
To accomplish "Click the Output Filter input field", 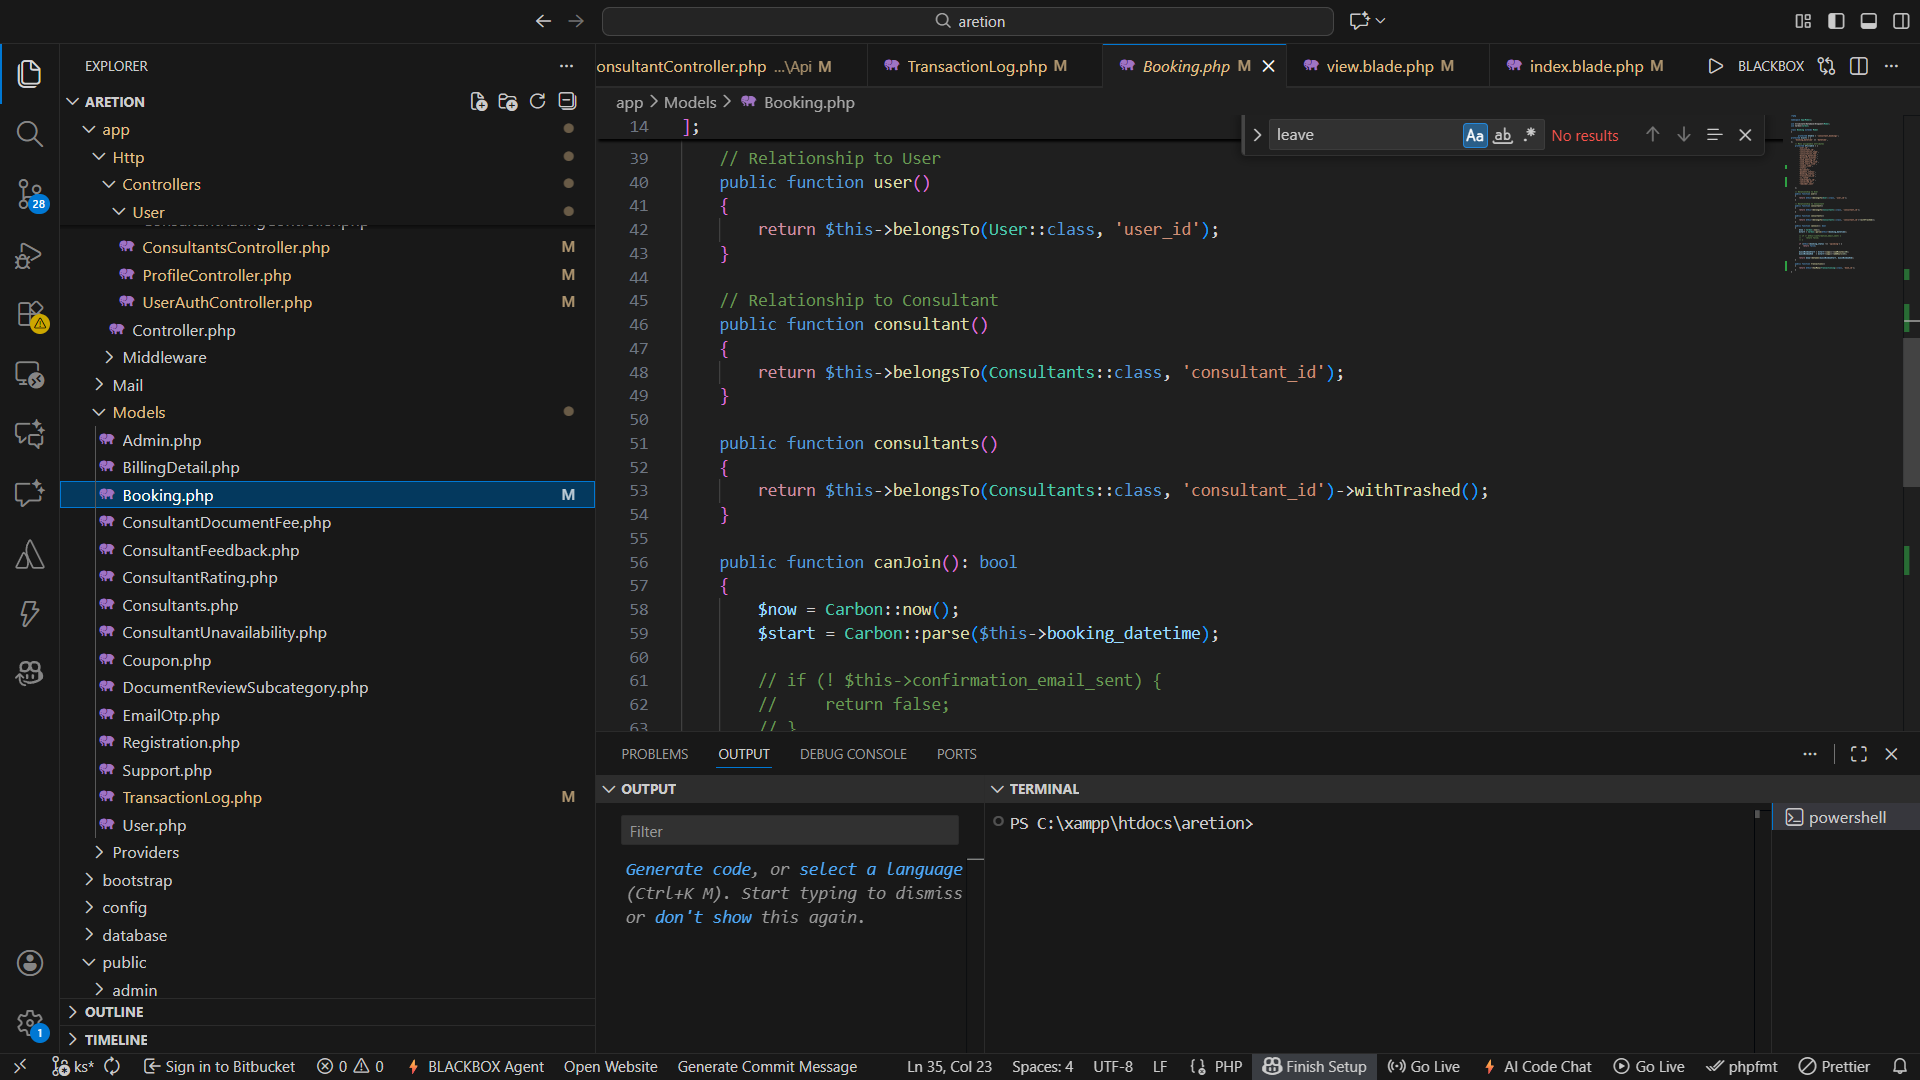I will click(x=789, y=831).
